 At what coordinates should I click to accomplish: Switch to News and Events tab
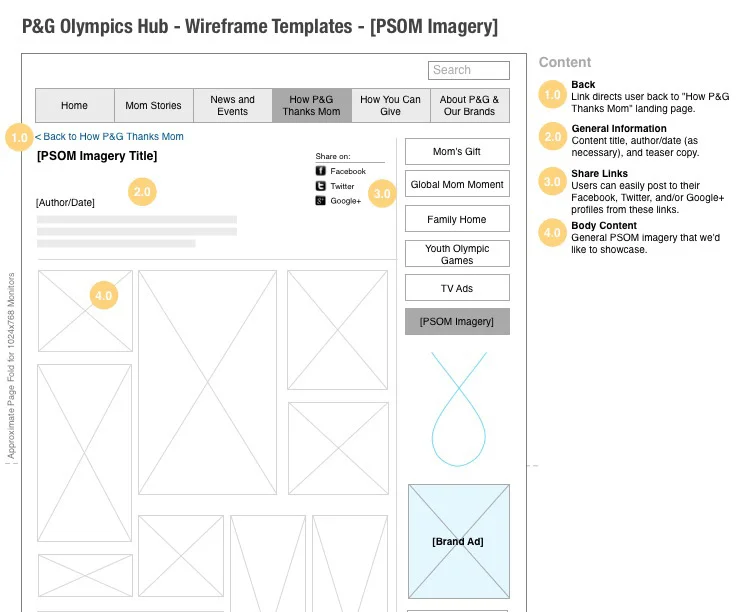pyautogui.click(x=233, y=106)
